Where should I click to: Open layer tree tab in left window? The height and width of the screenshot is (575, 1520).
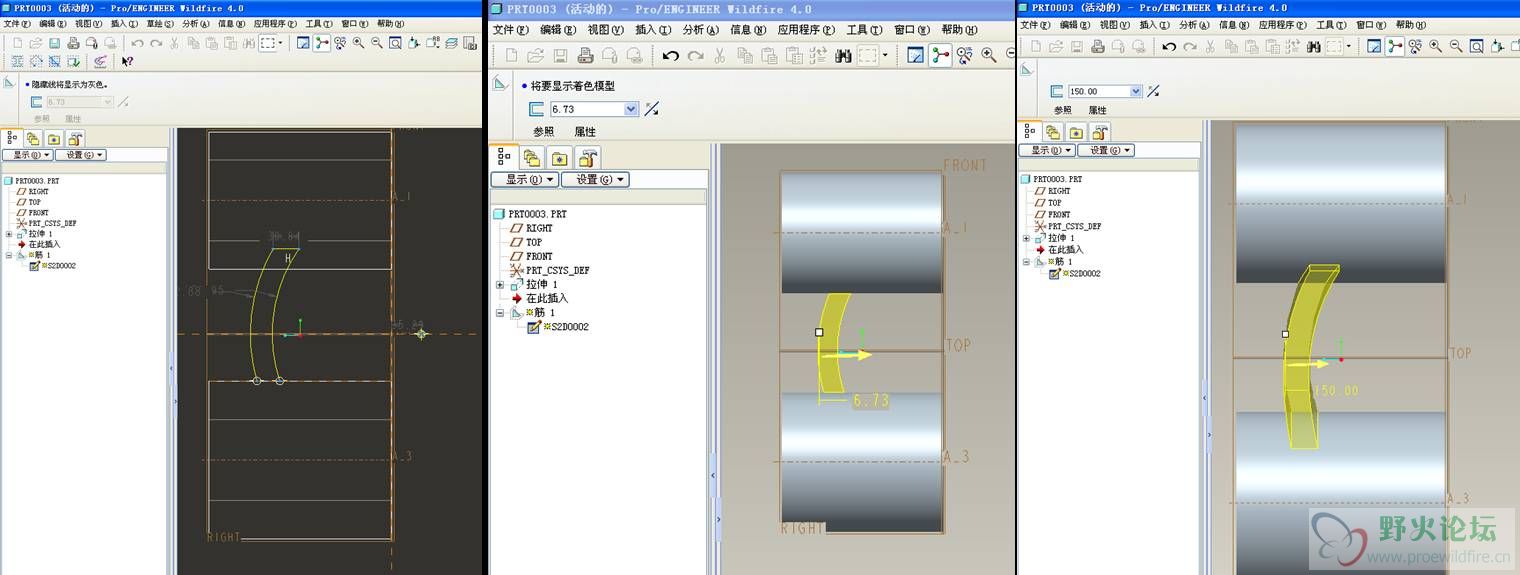pos(33,139)
